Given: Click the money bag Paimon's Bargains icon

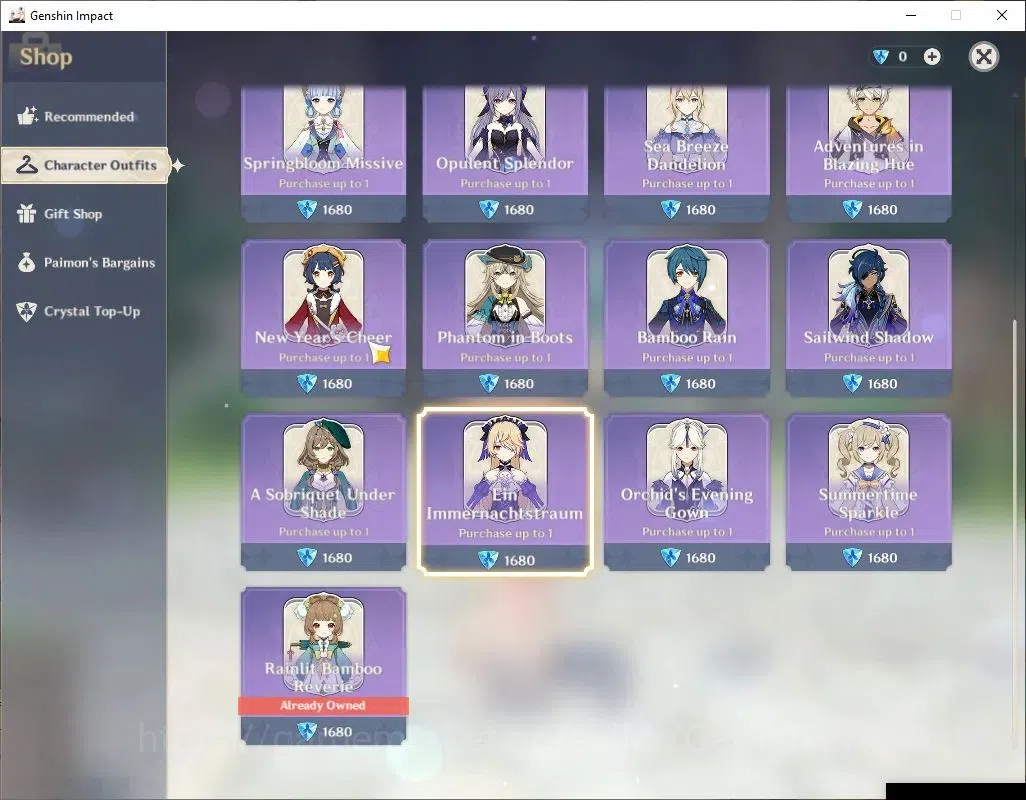Looking at the screenshot, I should click(x=27, y=262).
